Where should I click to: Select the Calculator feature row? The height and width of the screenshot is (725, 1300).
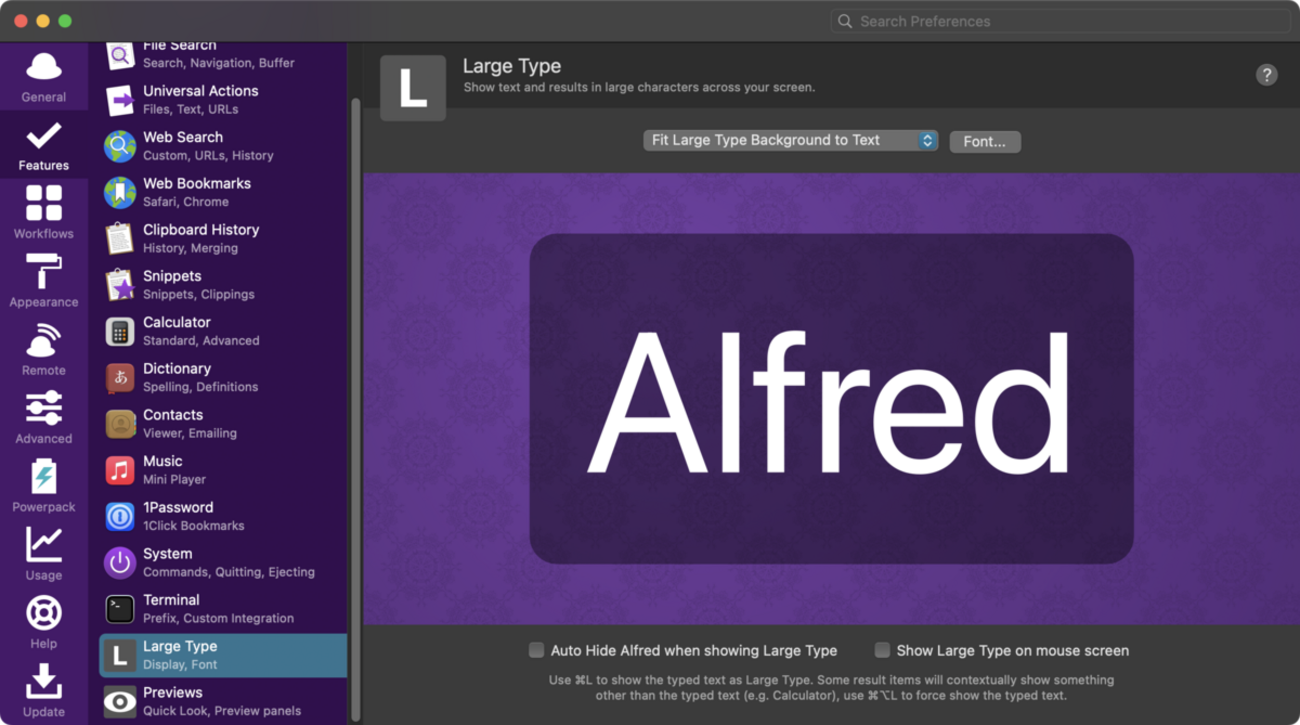coord(223,331)
